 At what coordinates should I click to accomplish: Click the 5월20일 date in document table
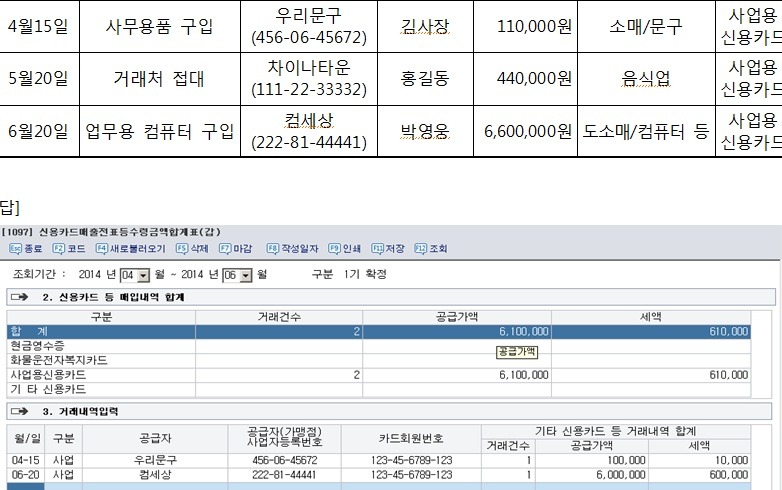[x=38, y=79]
